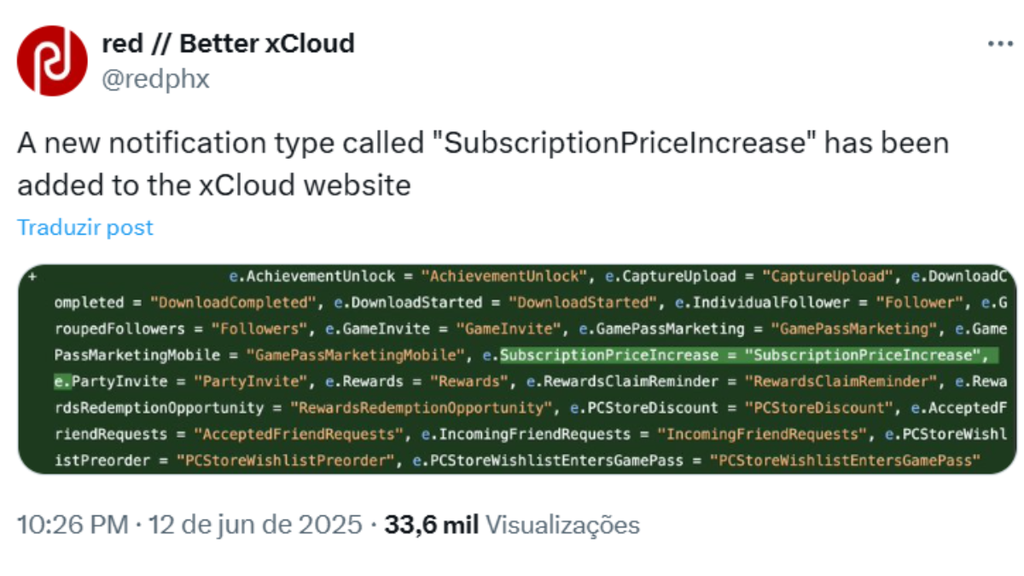Viewport: 1024px width, 576px height.
Task: Click the "DownloadCompleted" string in the code
Action: tap(234, 302)
